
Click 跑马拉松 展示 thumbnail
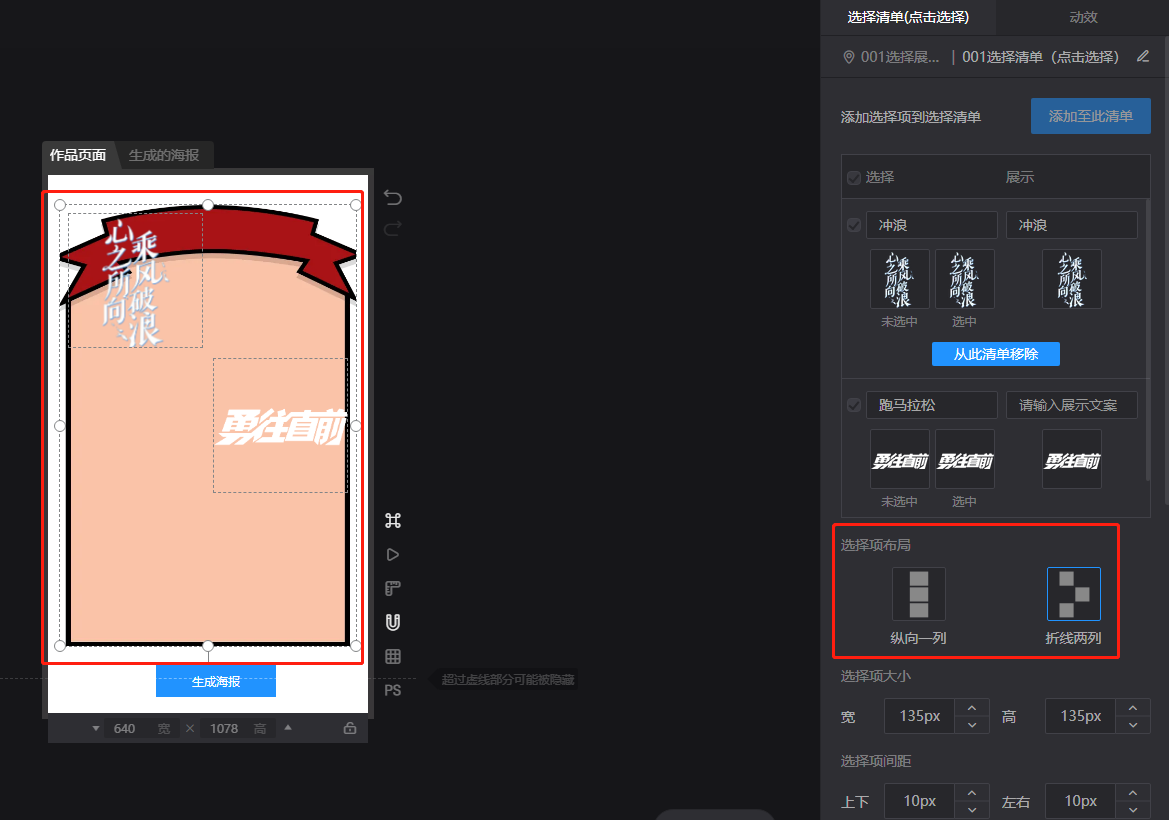[x=1072, y=459]
